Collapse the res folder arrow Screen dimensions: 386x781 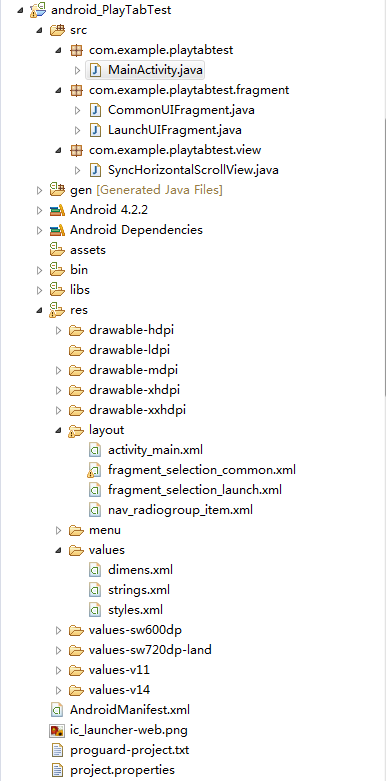[x=39, y=310]
